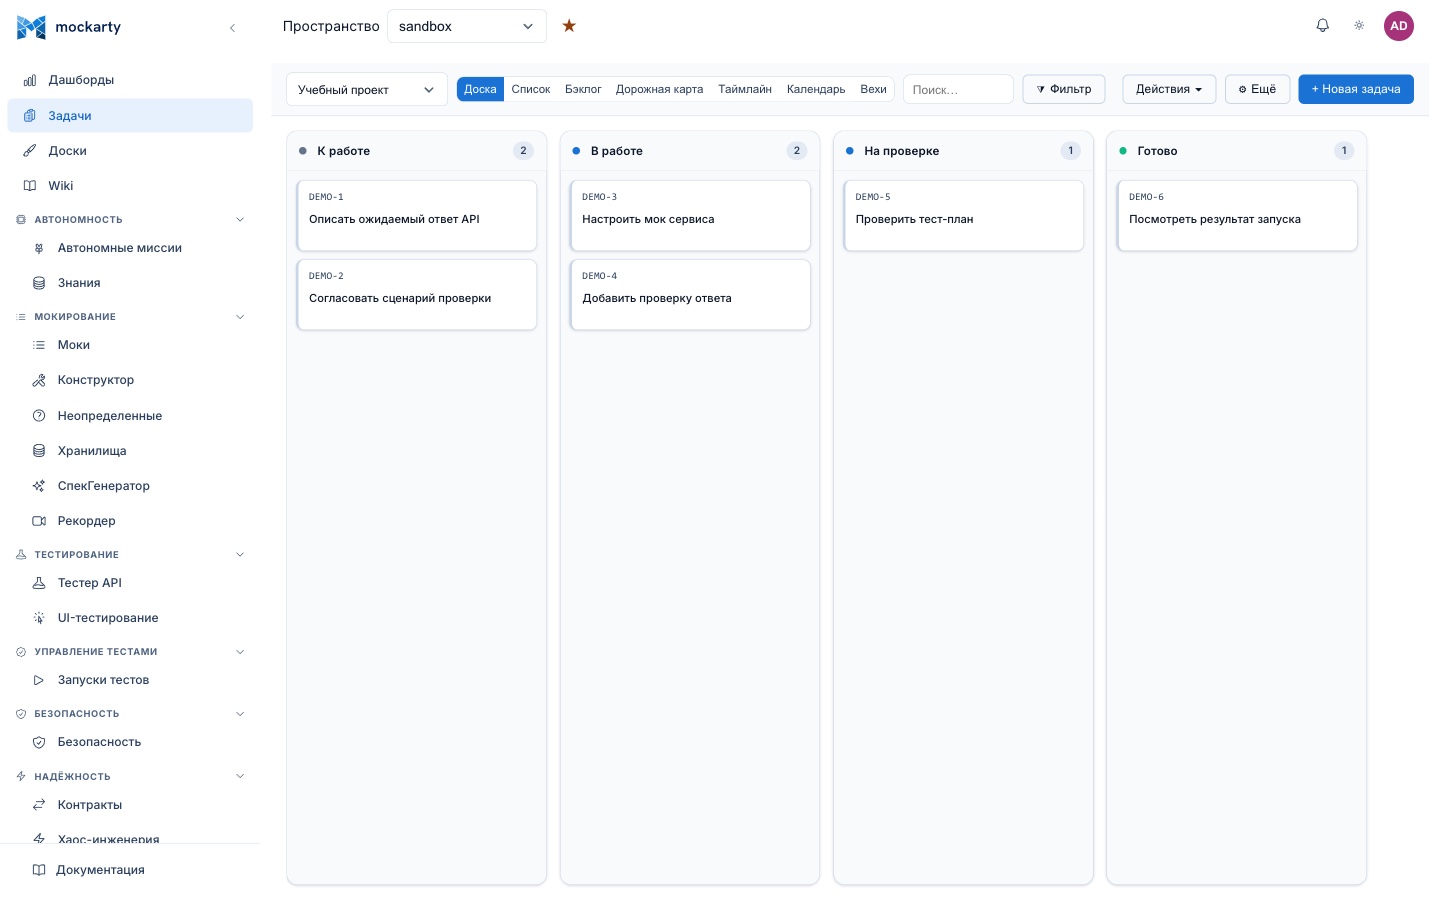Click the Поиск search field
Image resolution: width=1440 pixels, height=900 pixels.
point(958,89)
